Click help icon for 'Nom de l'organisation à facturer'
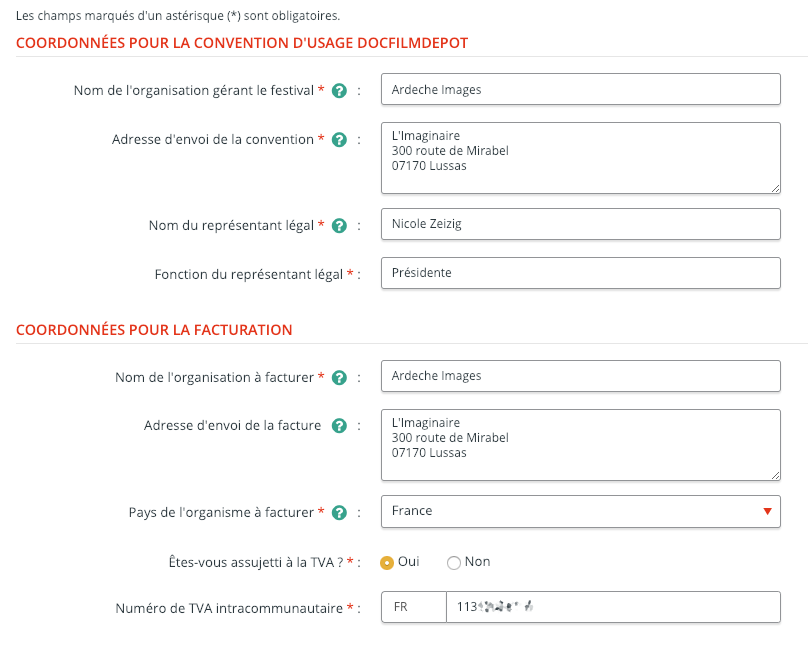This screenshot has width=808, height=647. [x=339, y=378]
